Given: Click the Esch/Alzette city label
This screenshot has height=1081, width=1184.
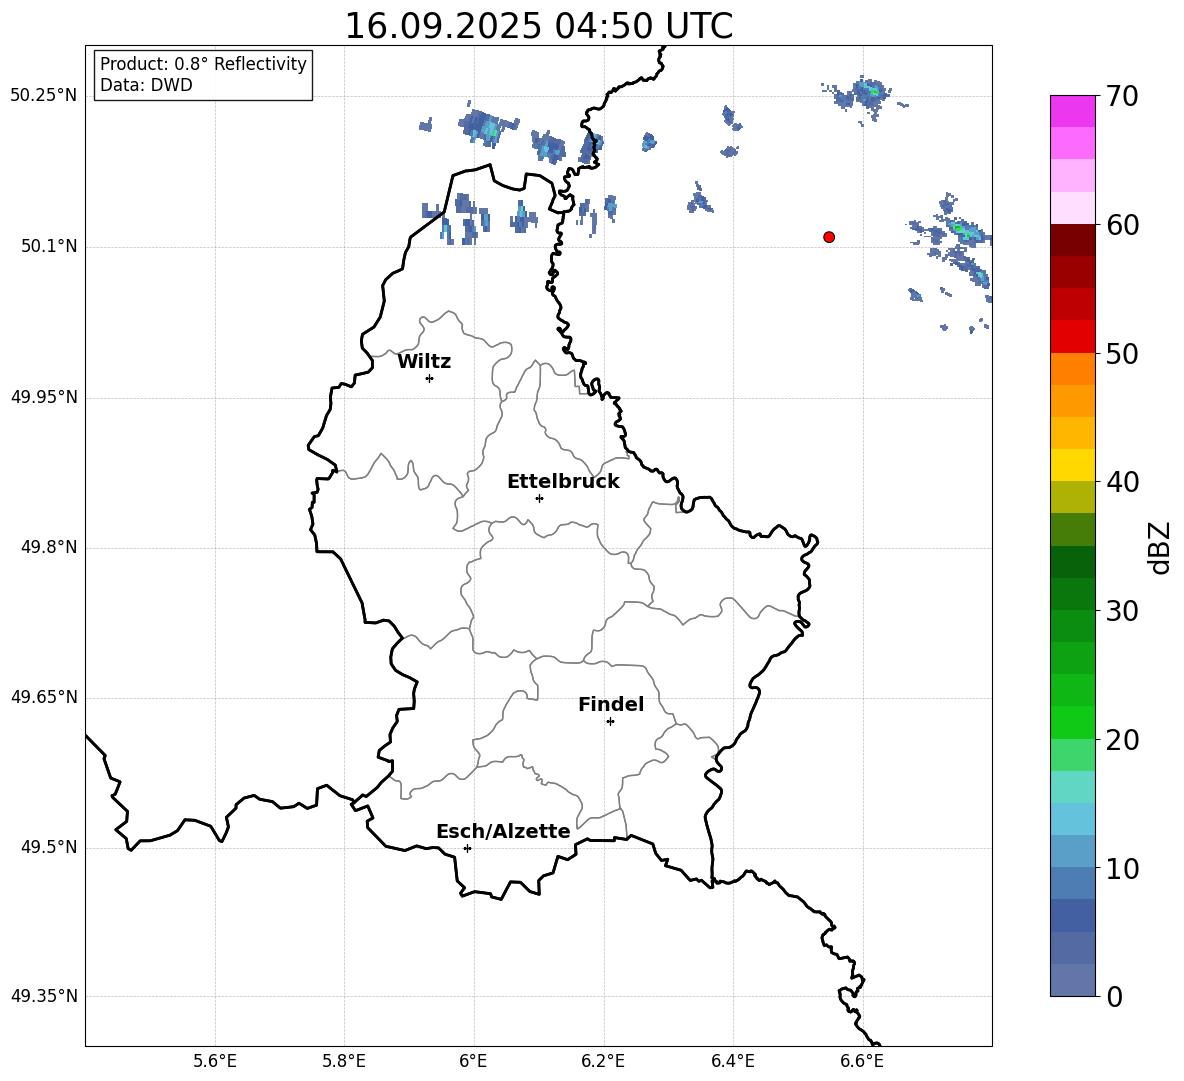Looking at the screenshot, I should [503, 831].
